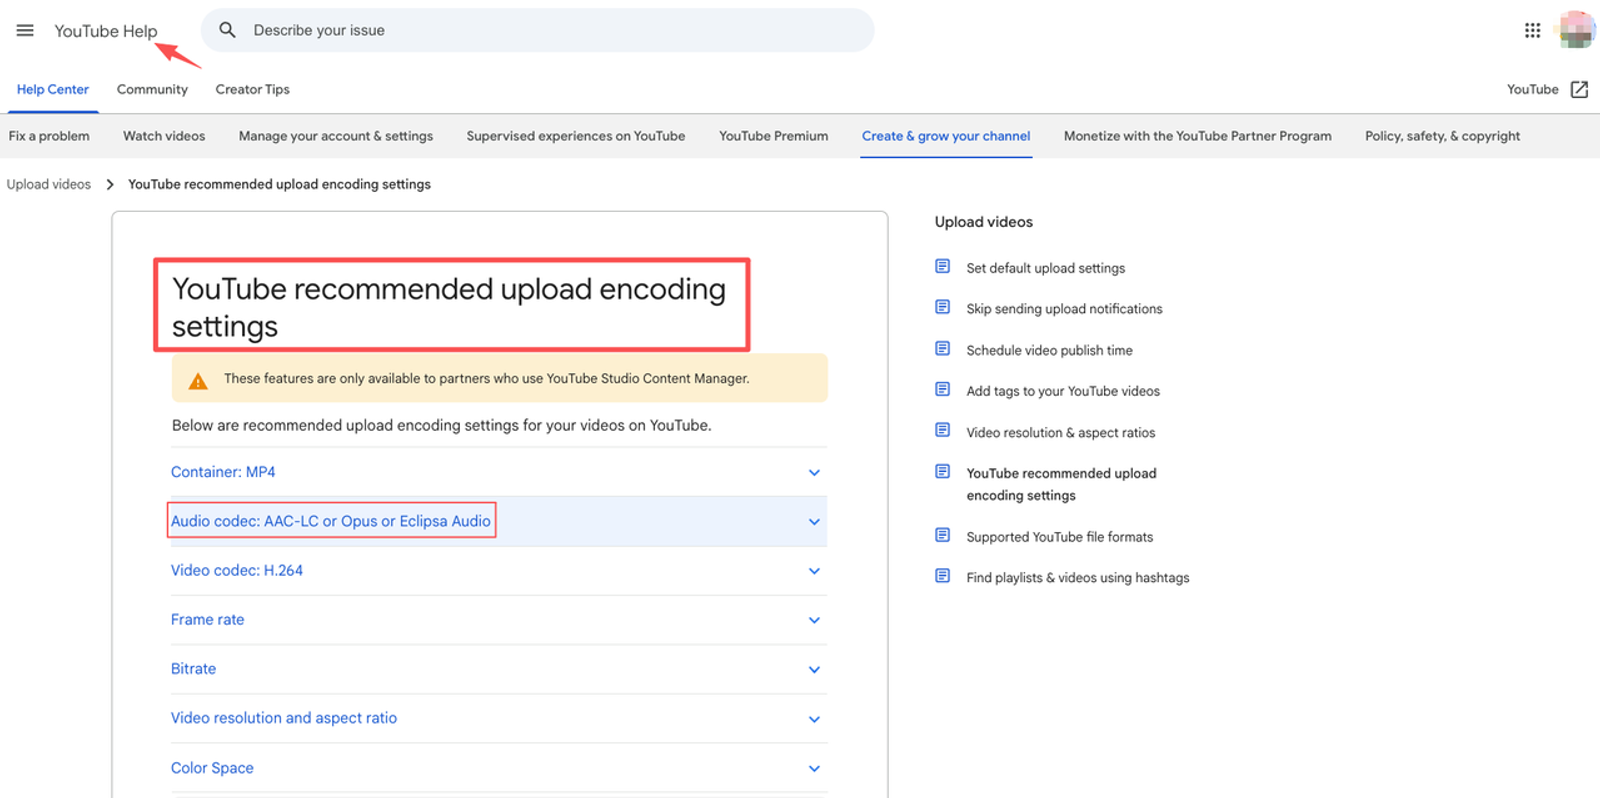Open Color Space section title
1600x798 pixels.
212,768
